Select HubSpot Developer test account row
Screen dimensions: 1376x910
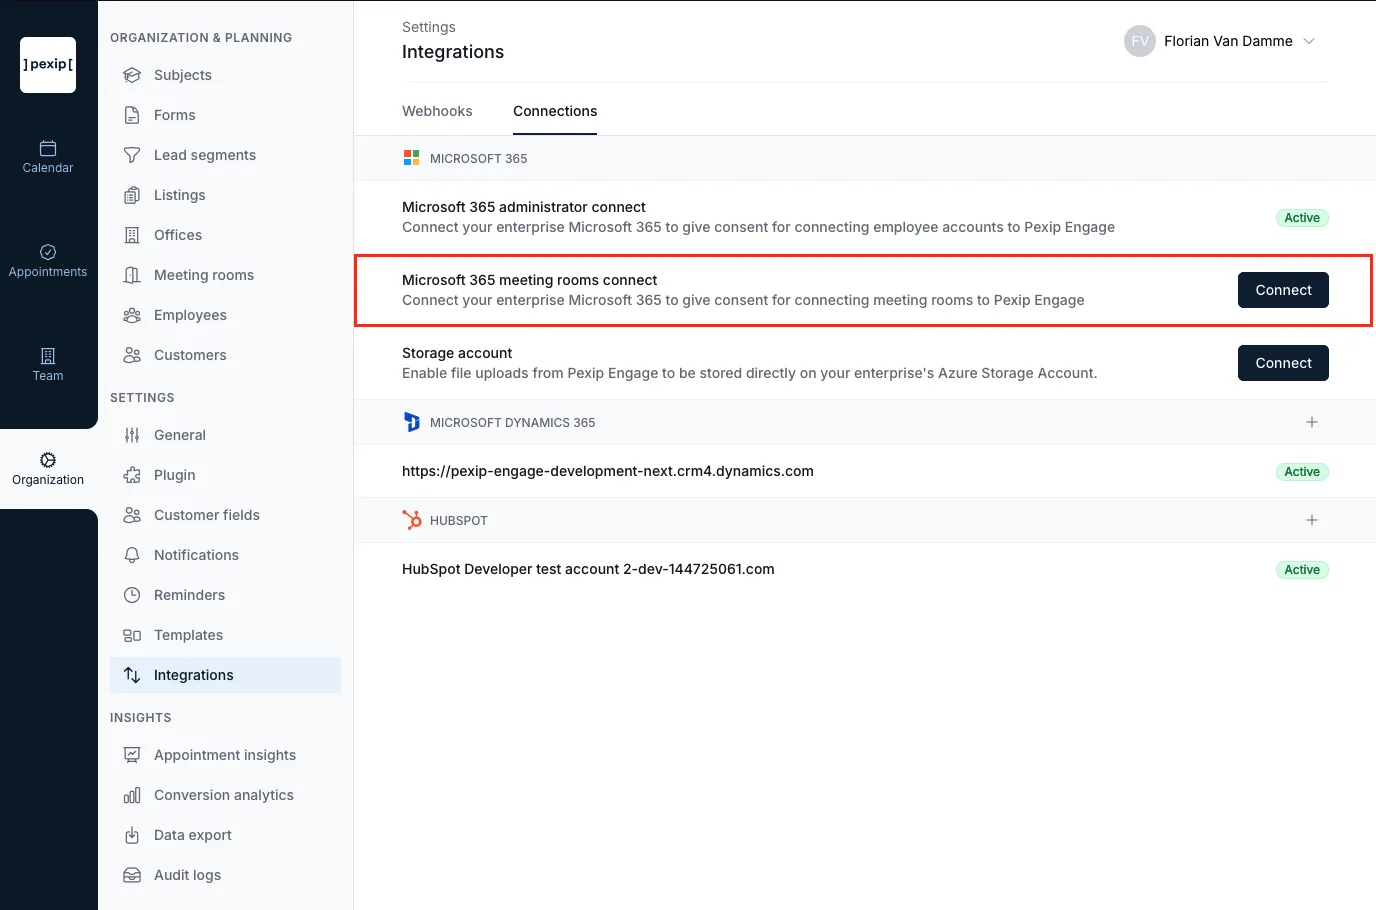tap(865, 569)
